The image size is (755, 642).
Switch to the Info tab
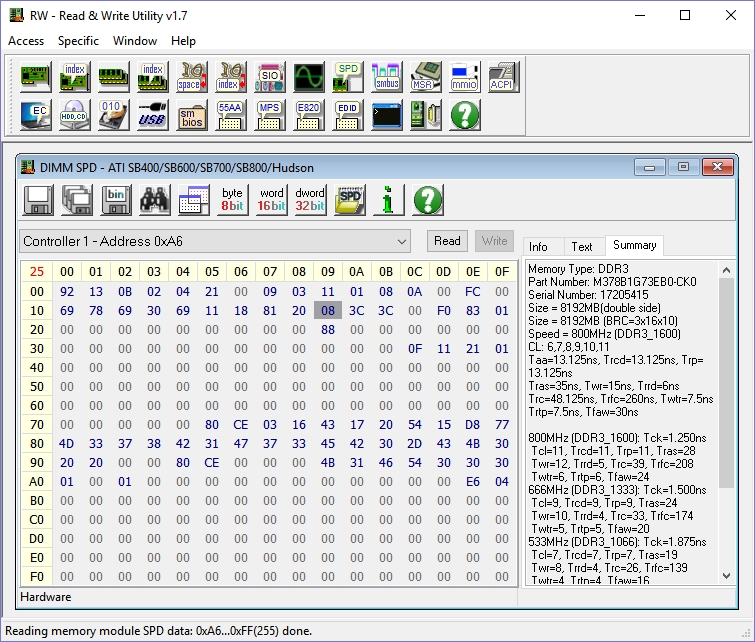pos(538,247)
